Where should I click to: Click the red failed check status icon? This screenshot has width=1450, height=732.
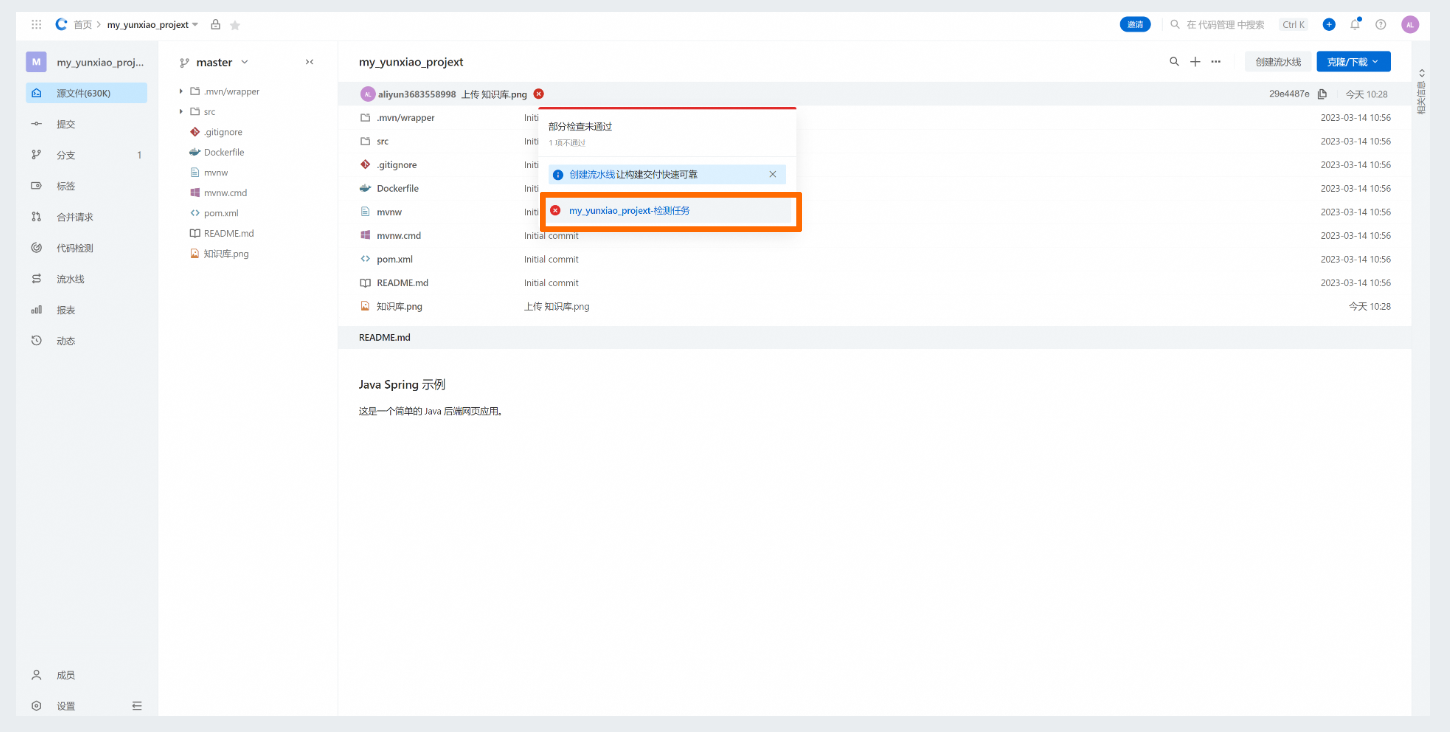(539, 94)
